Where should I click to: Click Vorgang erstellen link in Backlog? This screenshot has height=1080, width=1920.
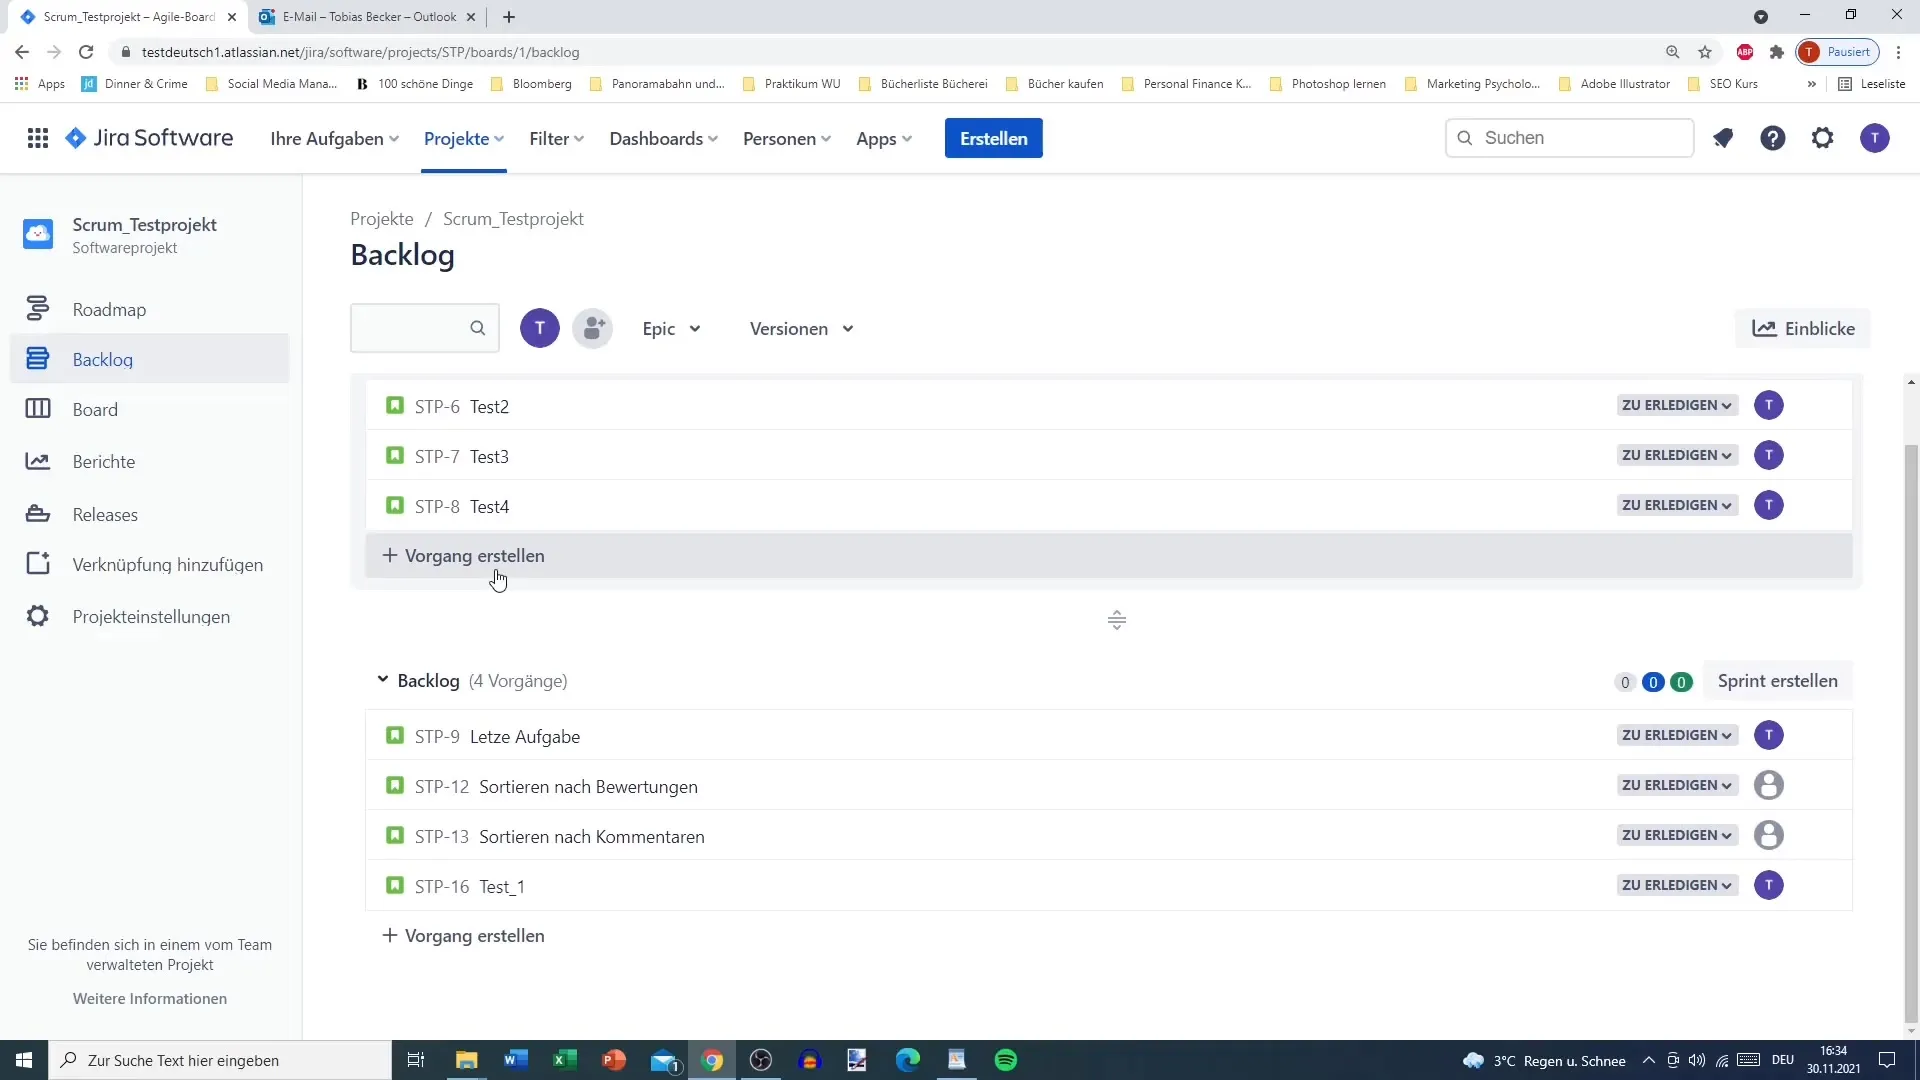pos(463,935)
